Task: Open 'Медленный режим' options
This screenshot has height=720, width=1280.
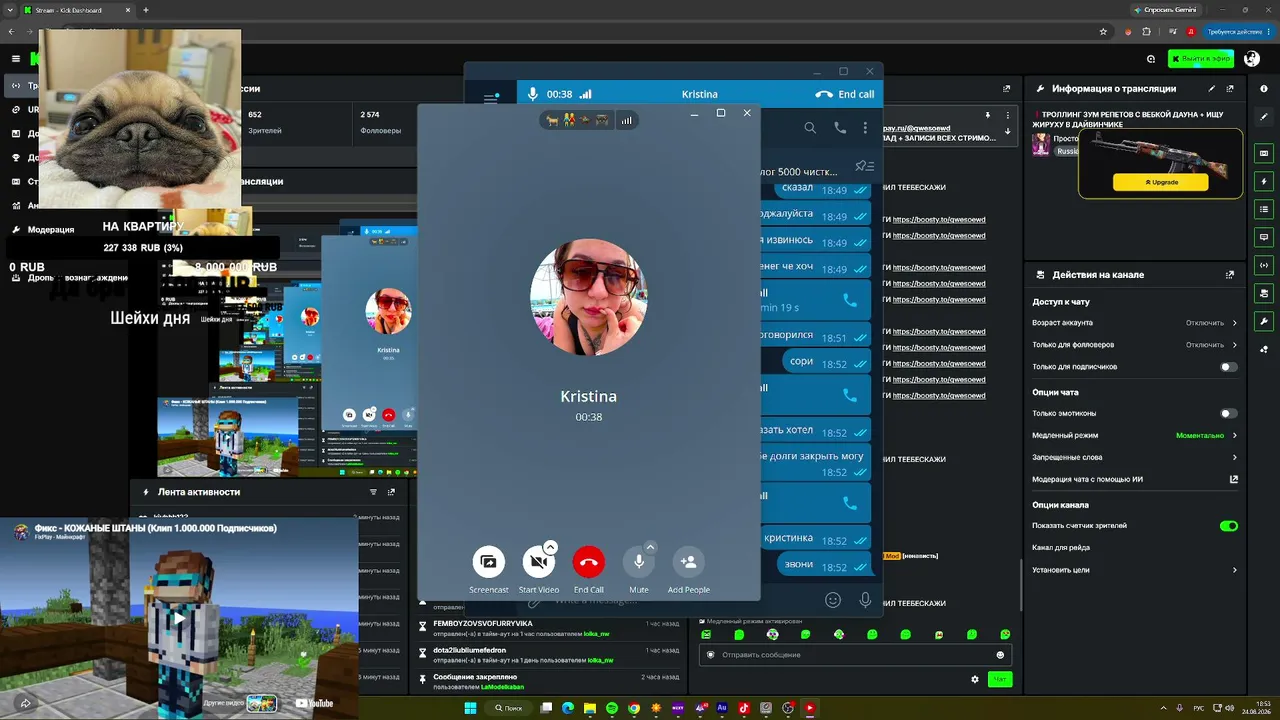Action: [x=1135, y=436]
